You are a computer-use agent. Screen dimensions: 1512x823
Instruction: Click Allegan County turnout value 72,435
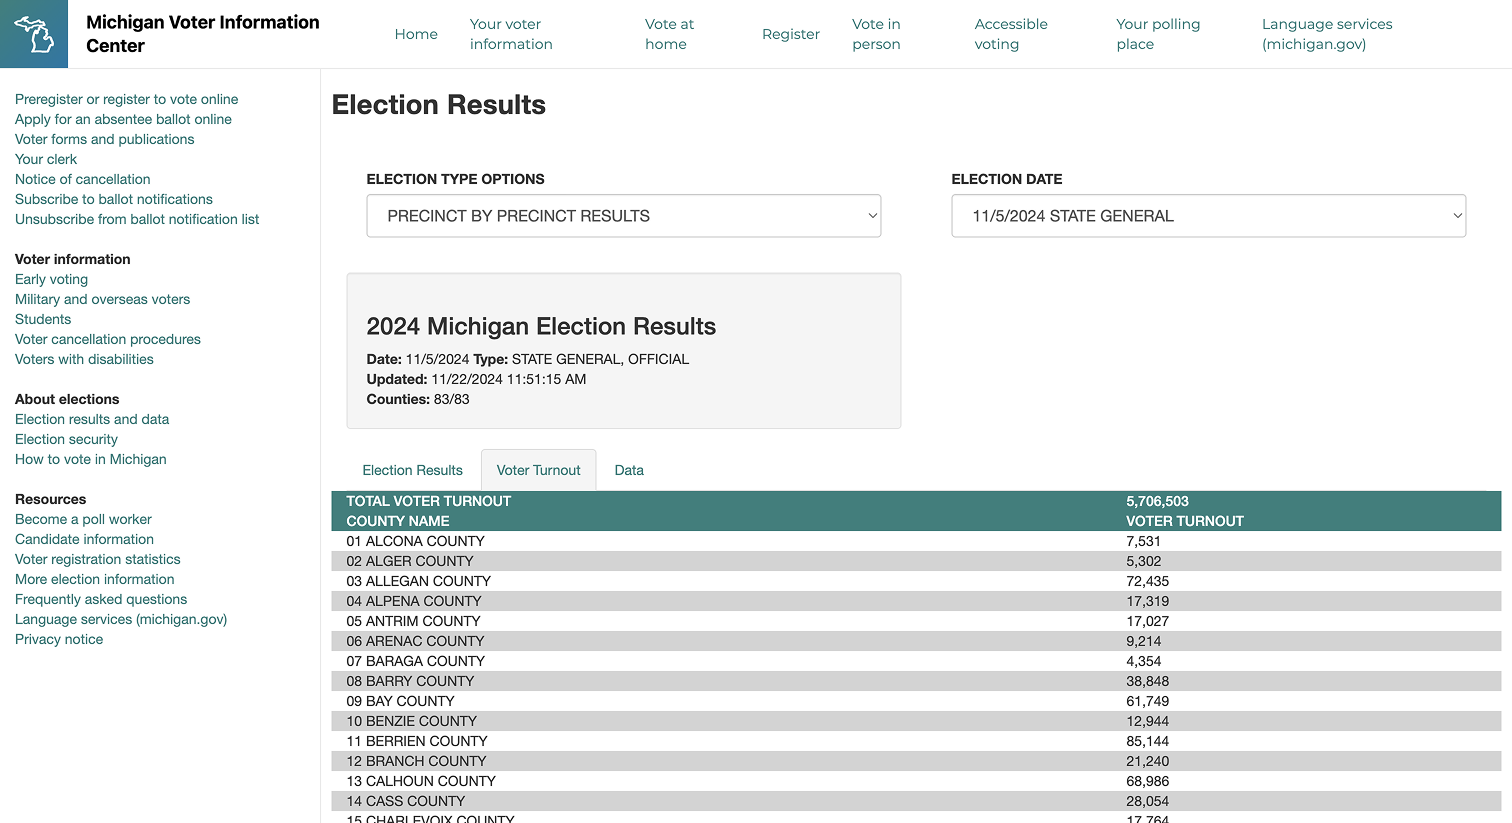coord(1147,581)
